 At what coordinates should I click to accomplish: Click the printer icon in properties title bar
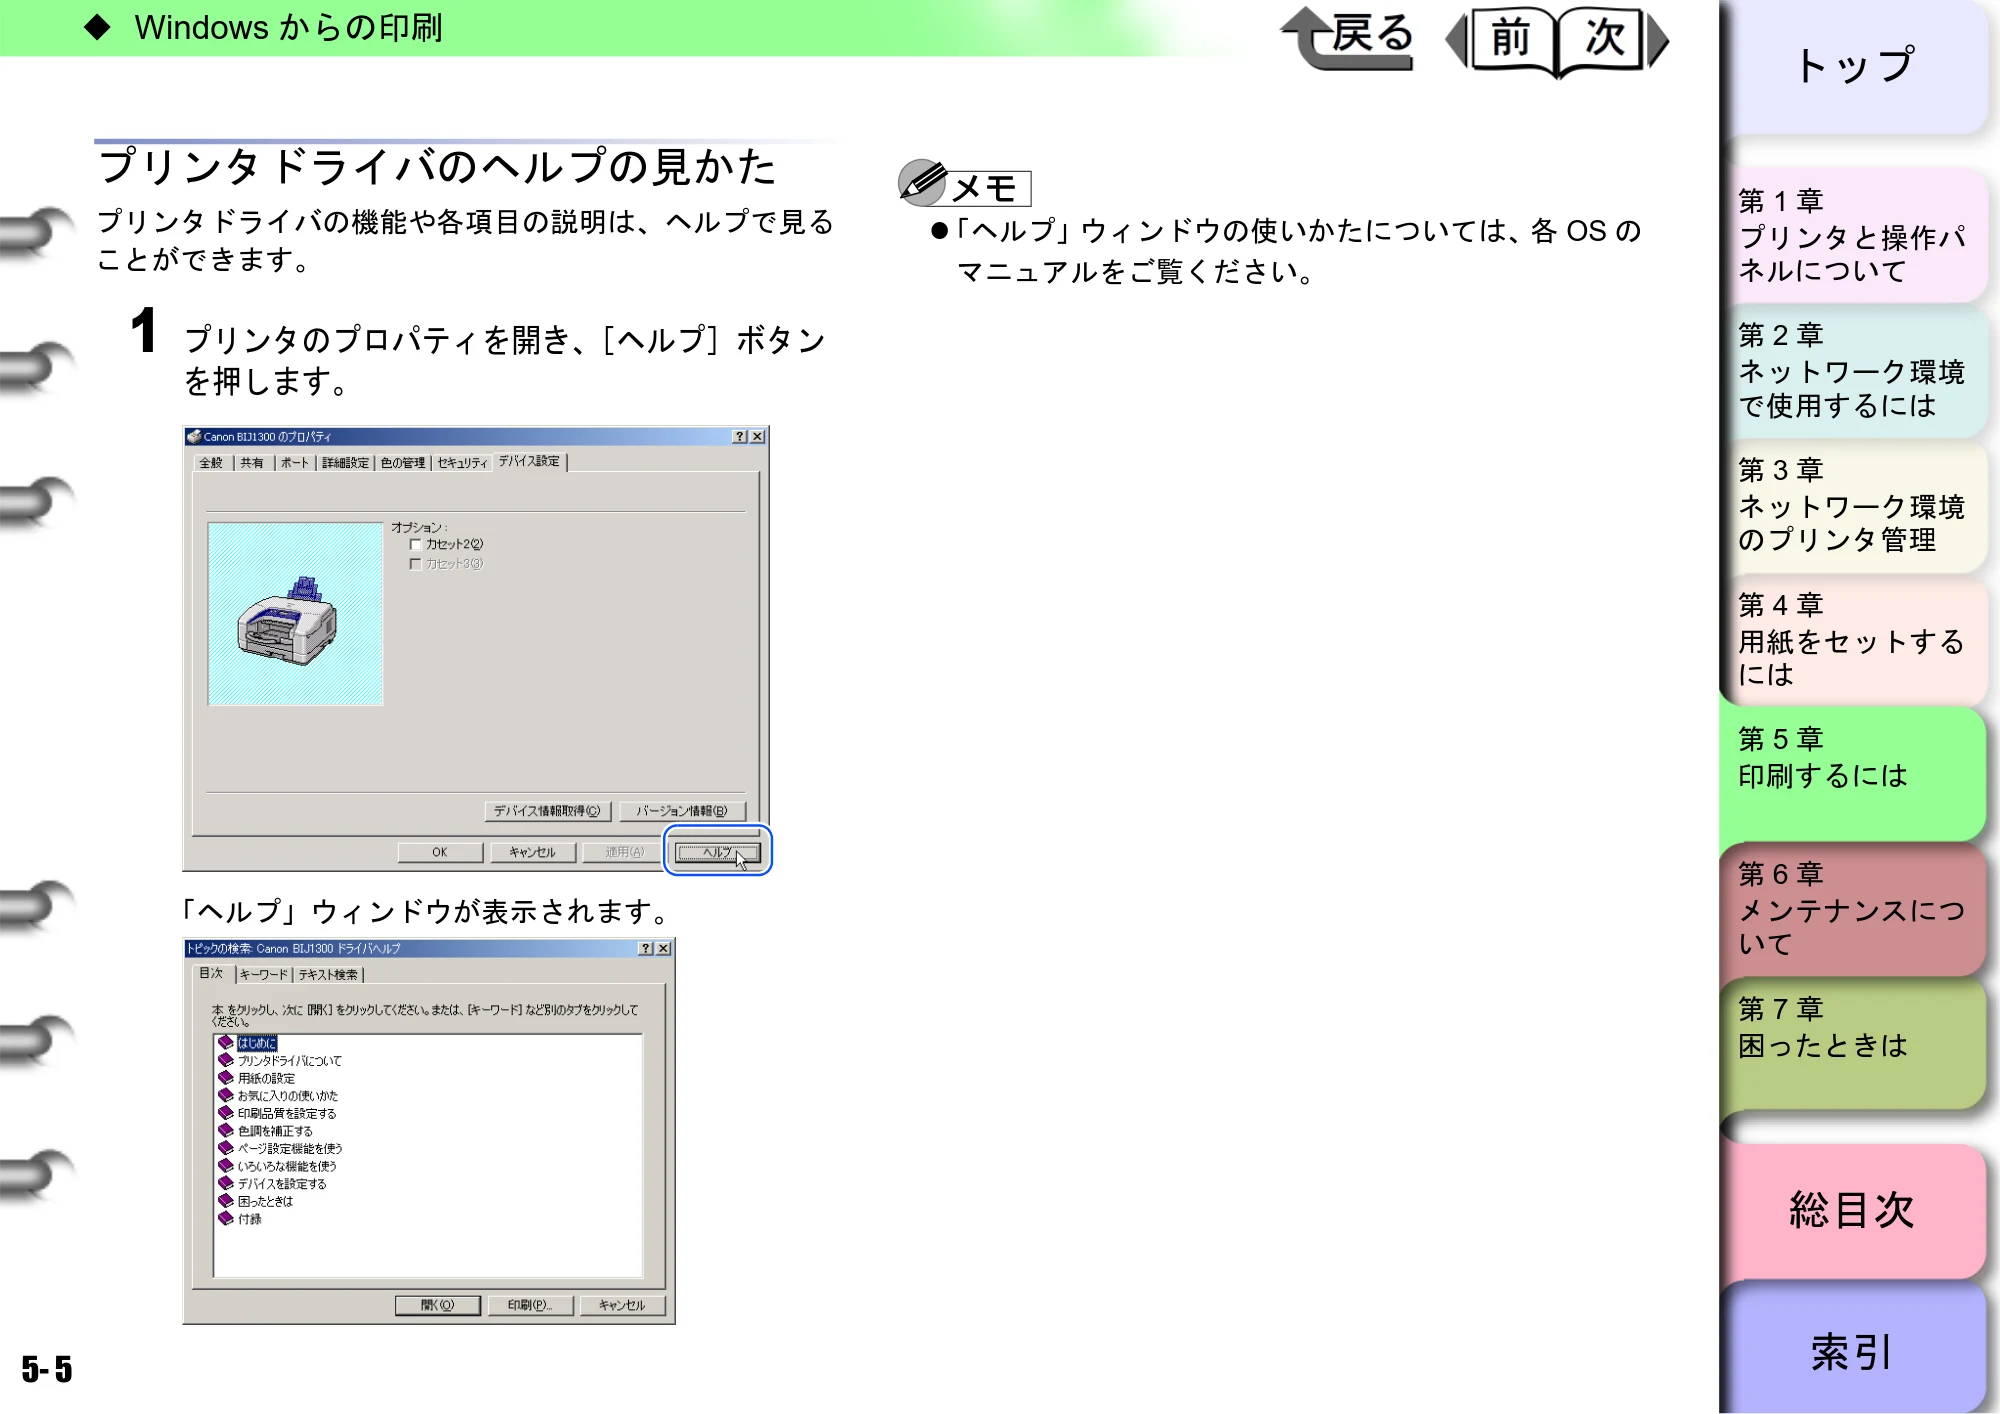[194, 437]
